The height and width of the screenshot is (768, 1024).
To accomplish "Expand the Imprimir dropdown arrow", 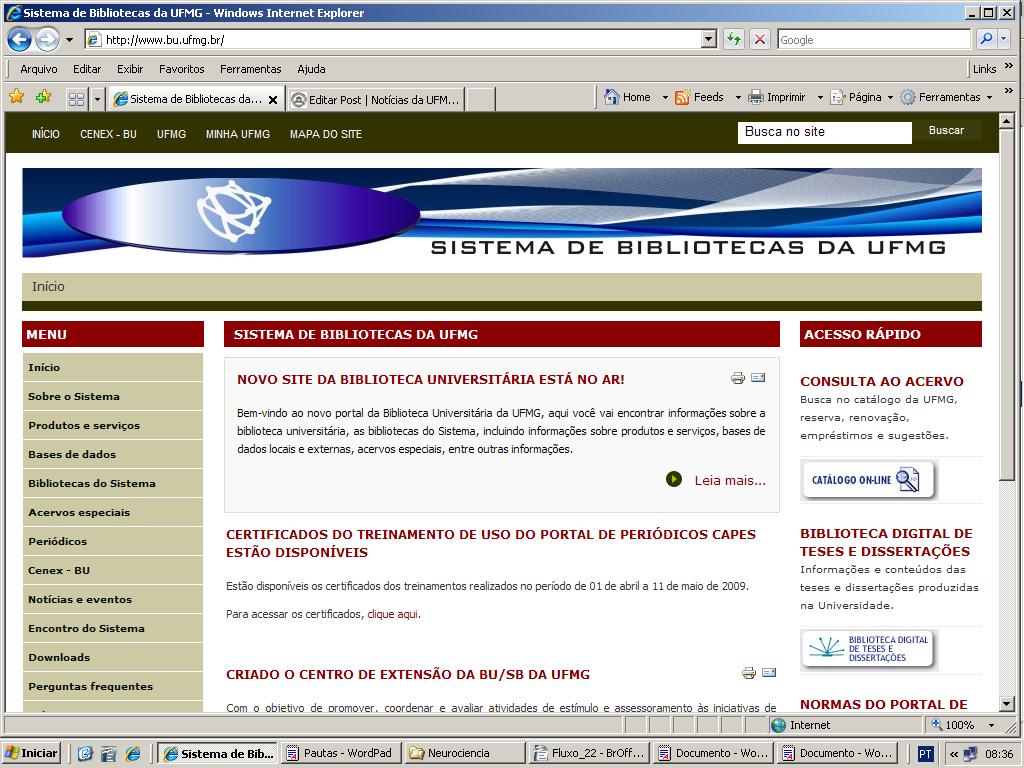I will coord(820,98).
